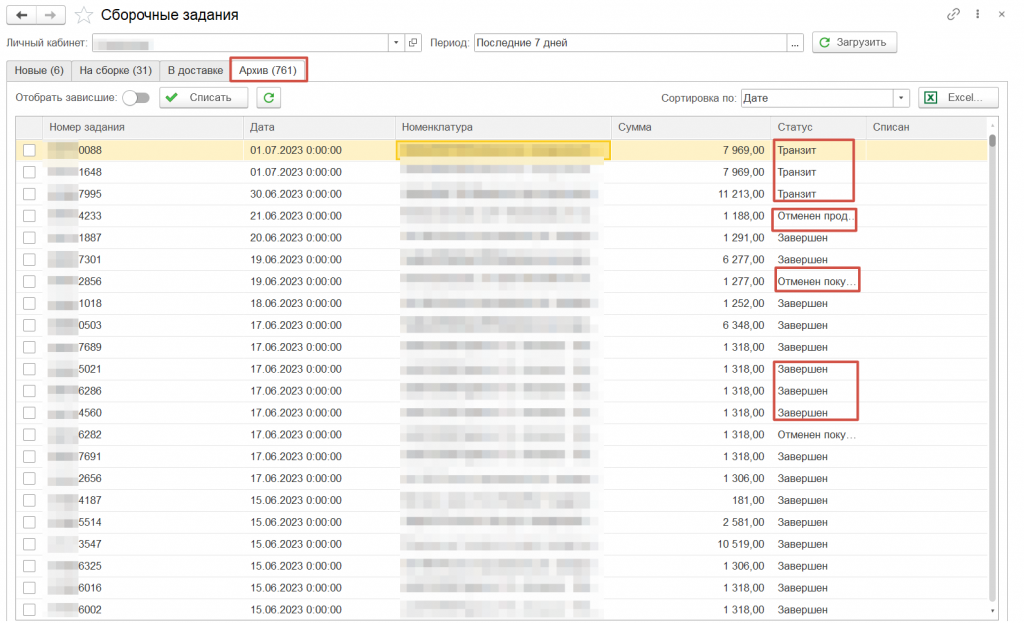Viewport: 1024px width, 623px height.
Task: Toggle the Отобрать зависшие switch
Action: (x=136, y=98)
